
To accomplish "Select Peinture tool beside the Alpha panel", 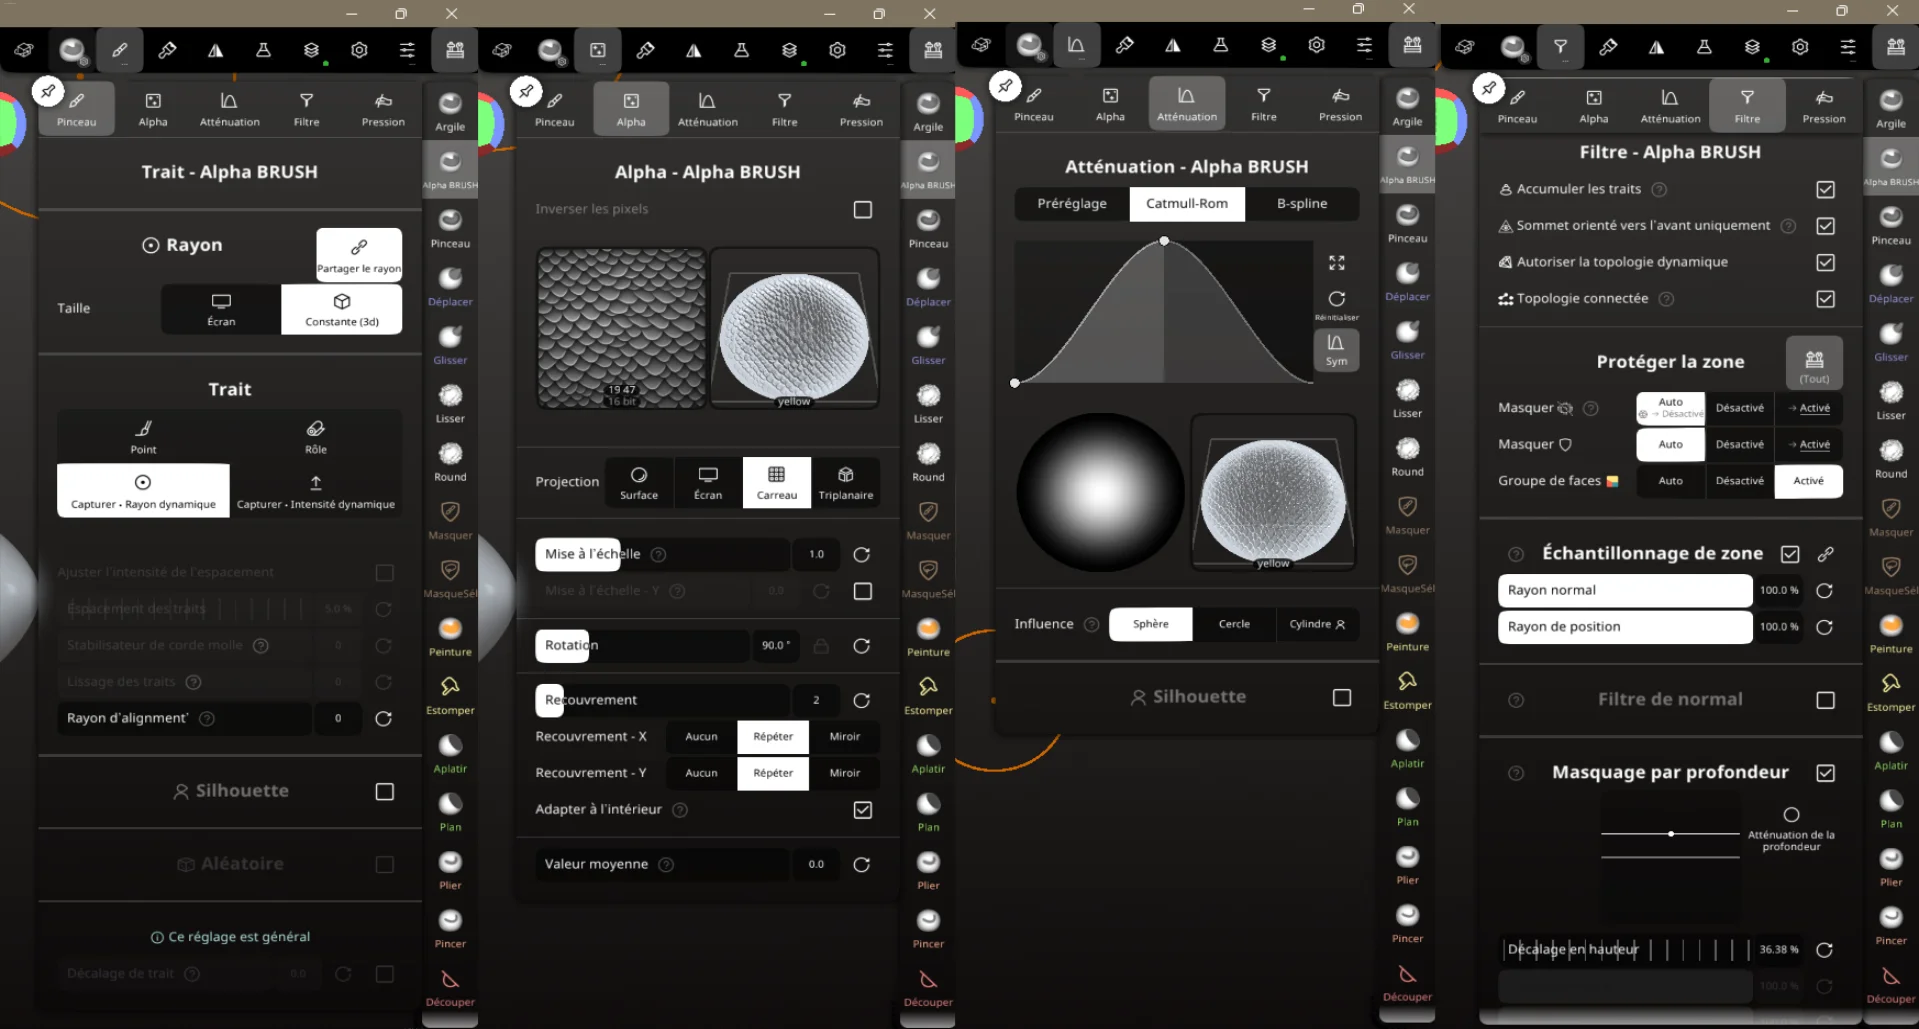I will point(928,636).
